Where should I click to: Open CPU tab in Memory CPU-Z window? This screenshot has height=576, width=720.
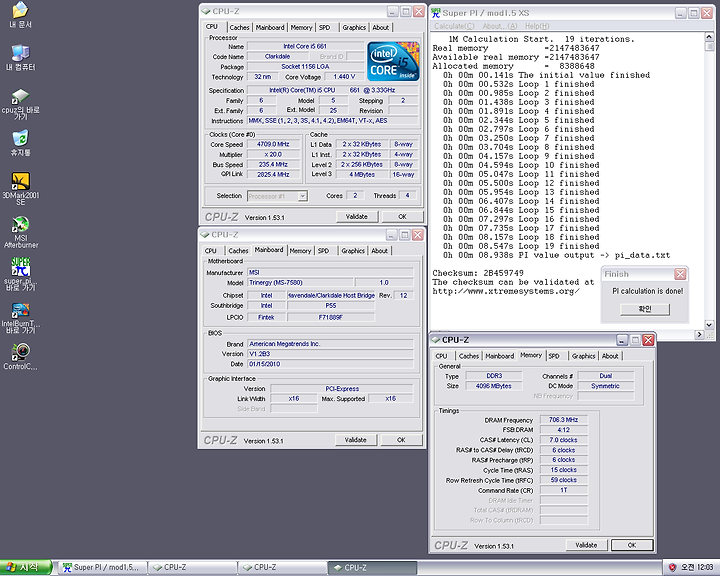(442, 356)
